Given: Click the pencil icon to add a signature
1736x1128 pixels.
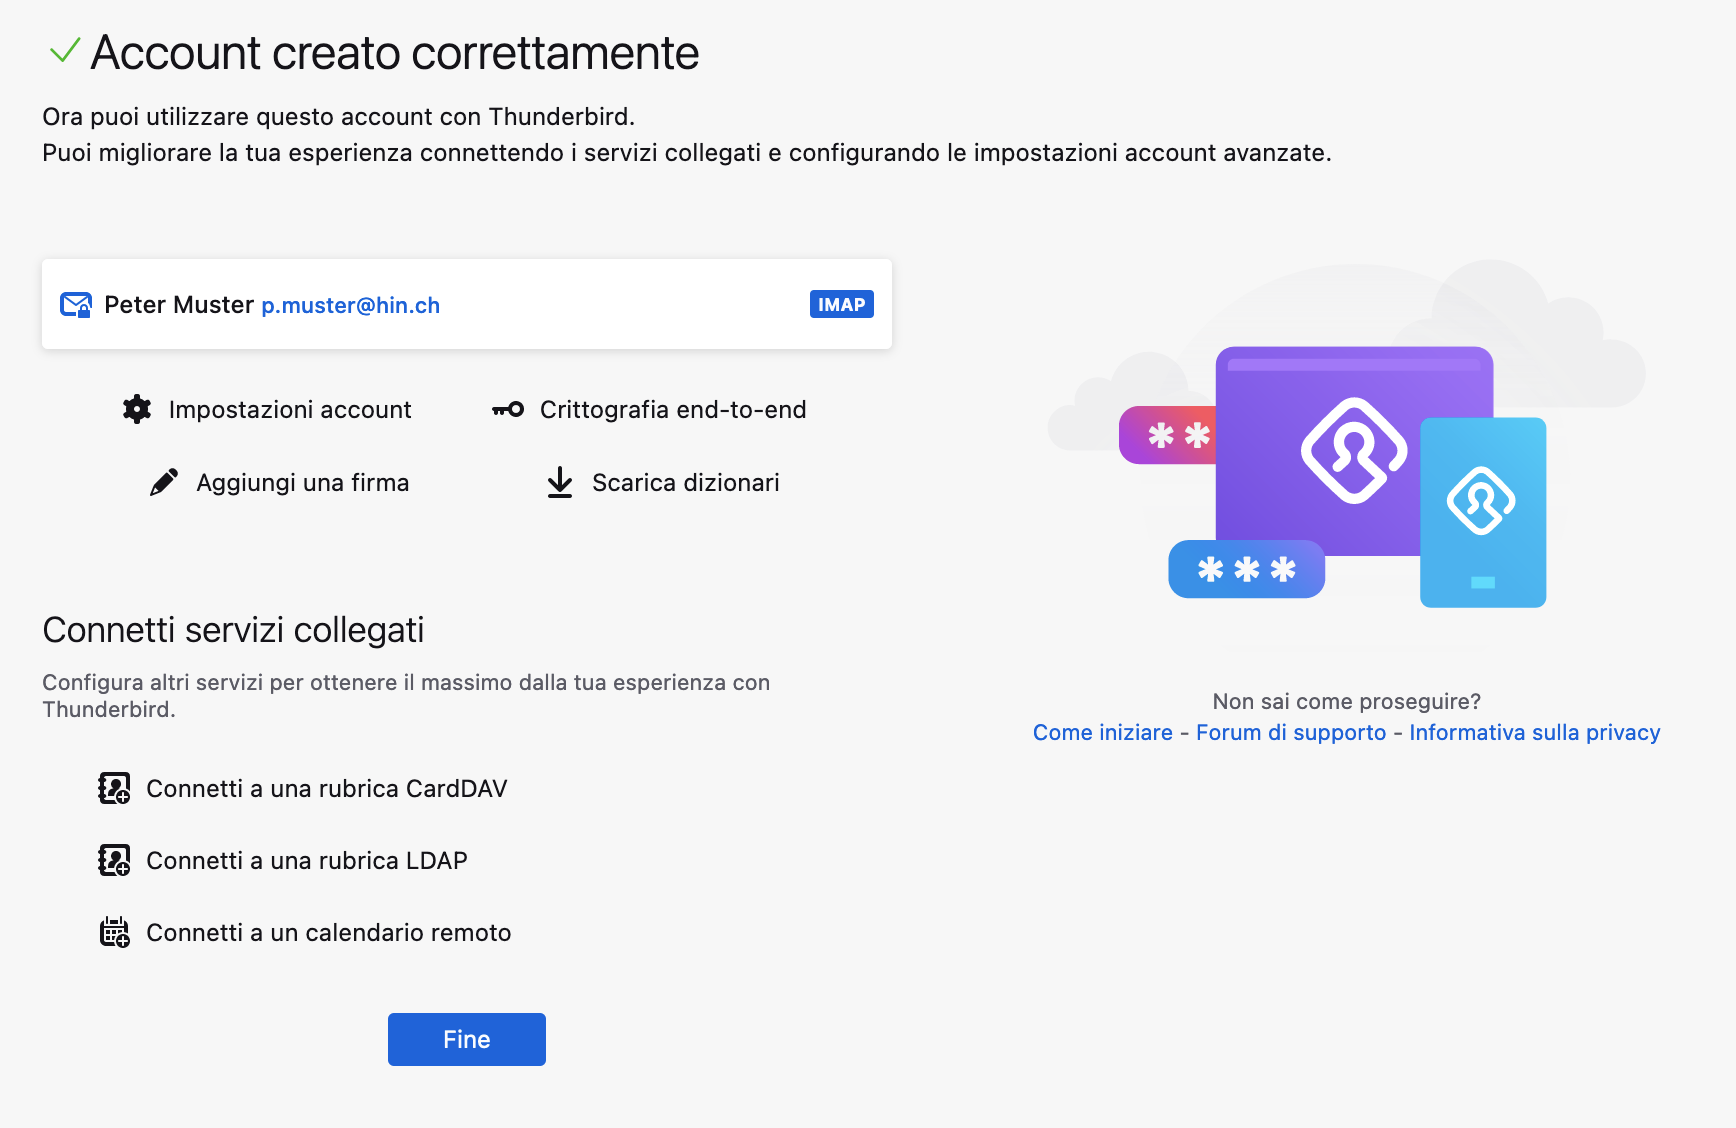Looking at the screenshot, I should click(164, 482).
